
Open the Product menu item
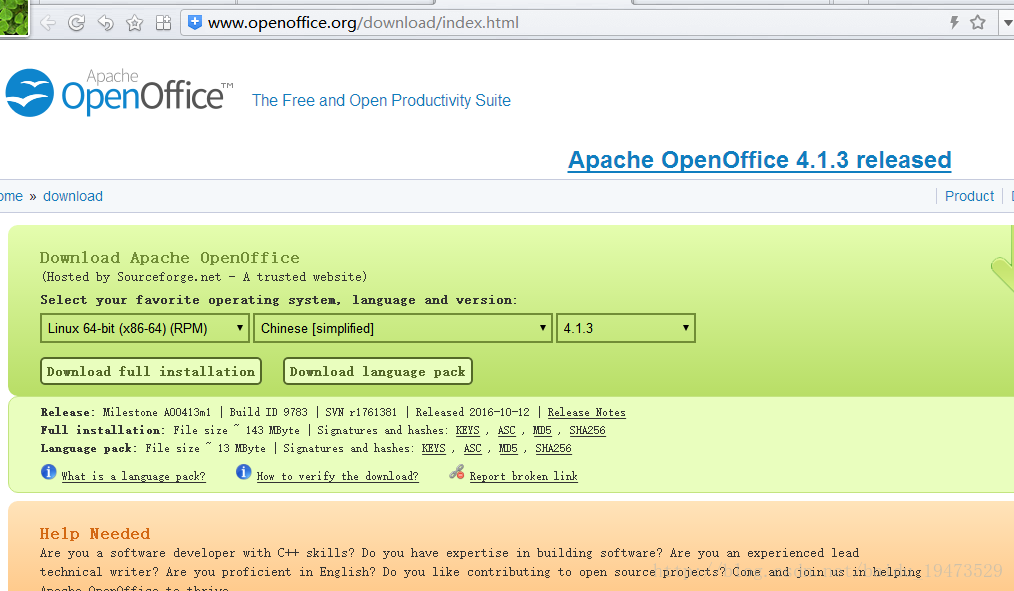point(969,196)
